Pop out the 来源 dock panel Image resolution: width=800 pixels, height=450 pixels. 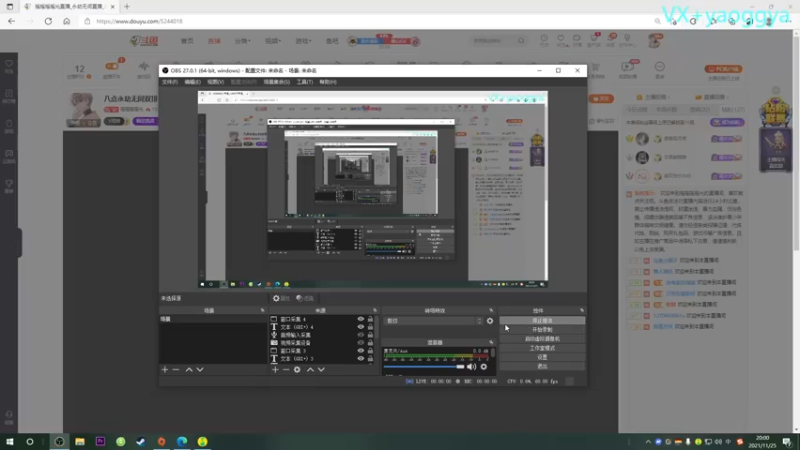pyautogui.click(x=374, y=310)
